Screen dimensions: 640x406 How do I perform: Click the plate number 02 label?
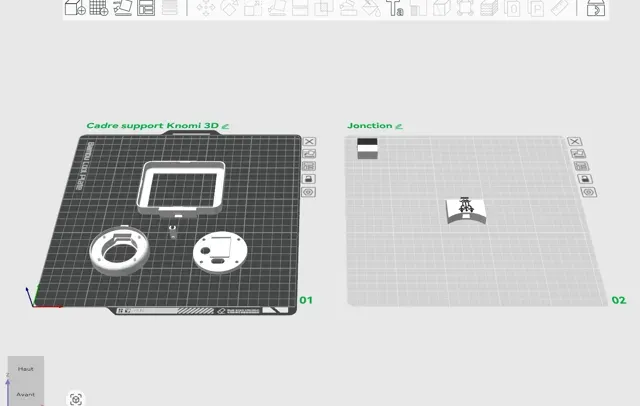pos(618,300)
